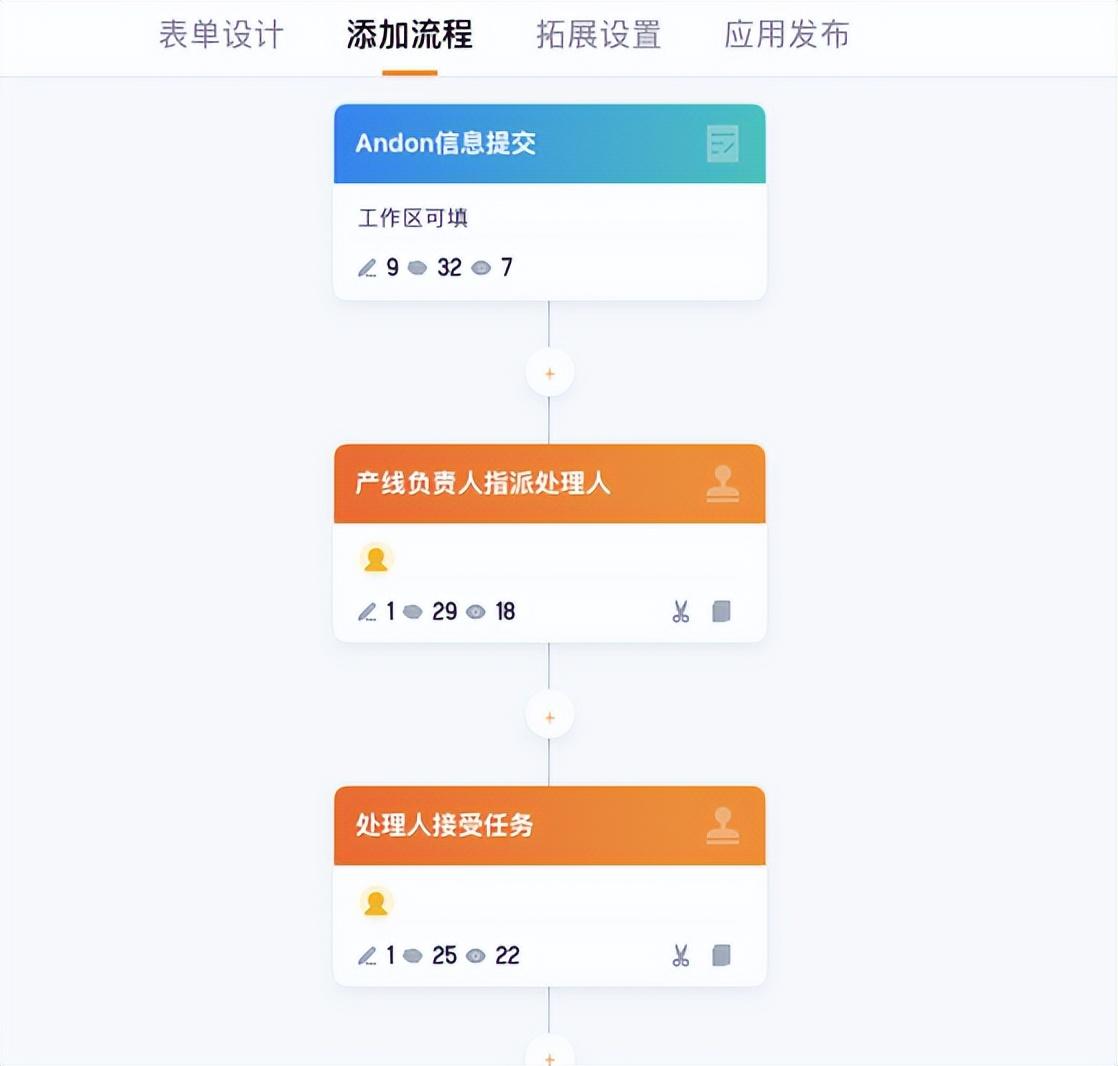Viewport: 1118px width, 1066px height.
Task: Select the 工作区可填 text in Andon信息提交 card
Action: [413, 218]
